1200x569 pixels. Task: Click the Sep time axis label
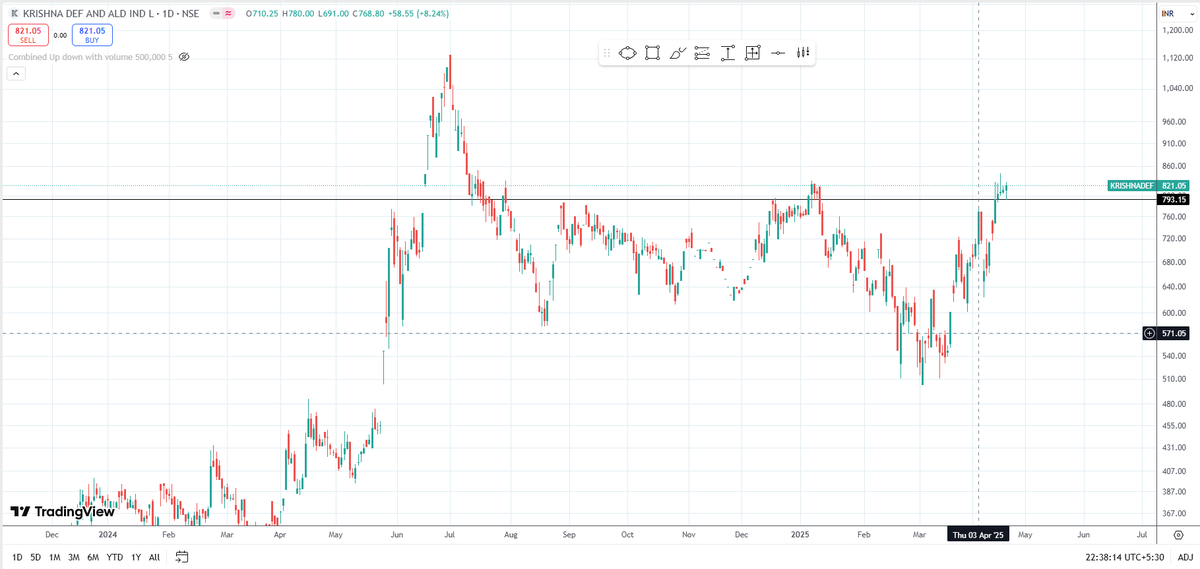568,535
